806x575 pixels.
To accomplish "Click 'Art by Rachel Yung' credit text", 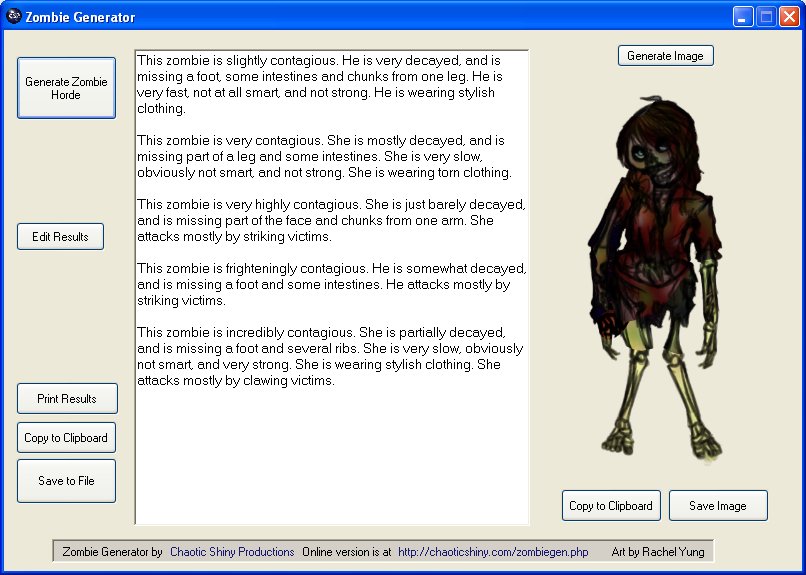I will (x=658, y=552).
